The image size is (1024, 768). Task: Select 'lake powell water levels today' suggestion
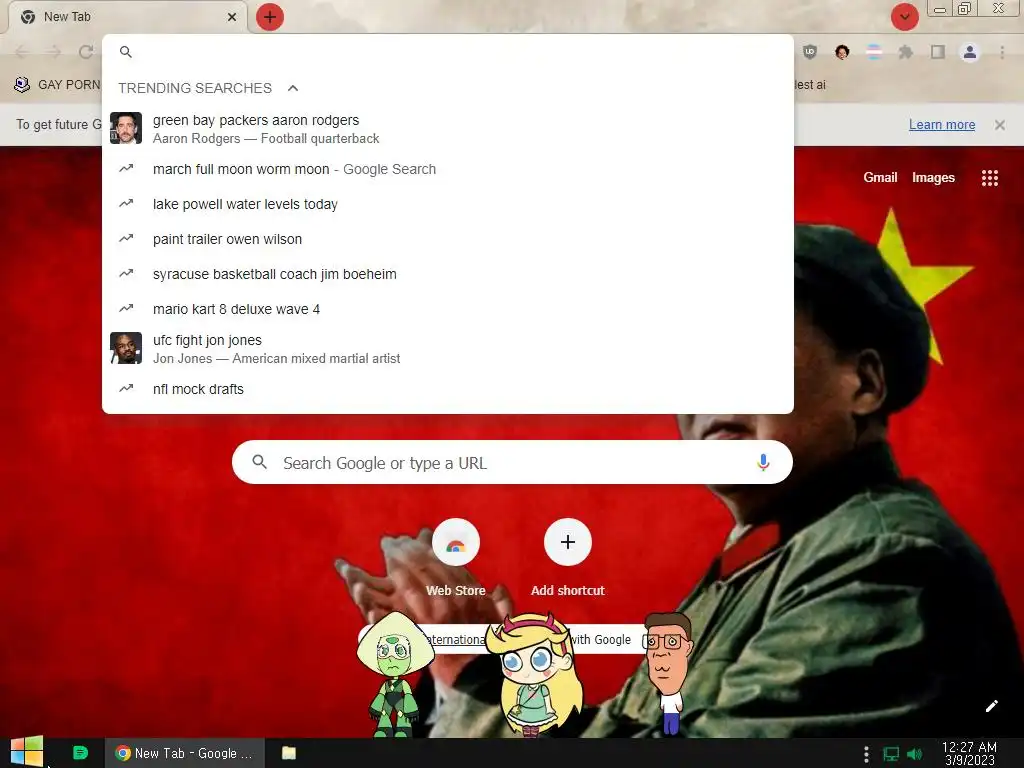[448, 204]
